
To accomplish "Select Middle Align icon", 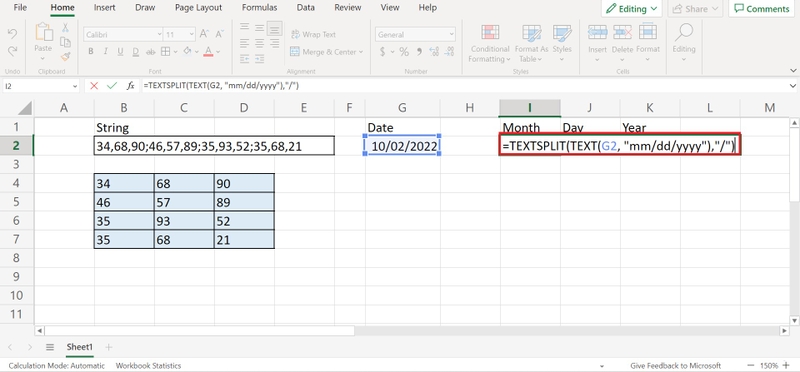I will pos(260,27).
